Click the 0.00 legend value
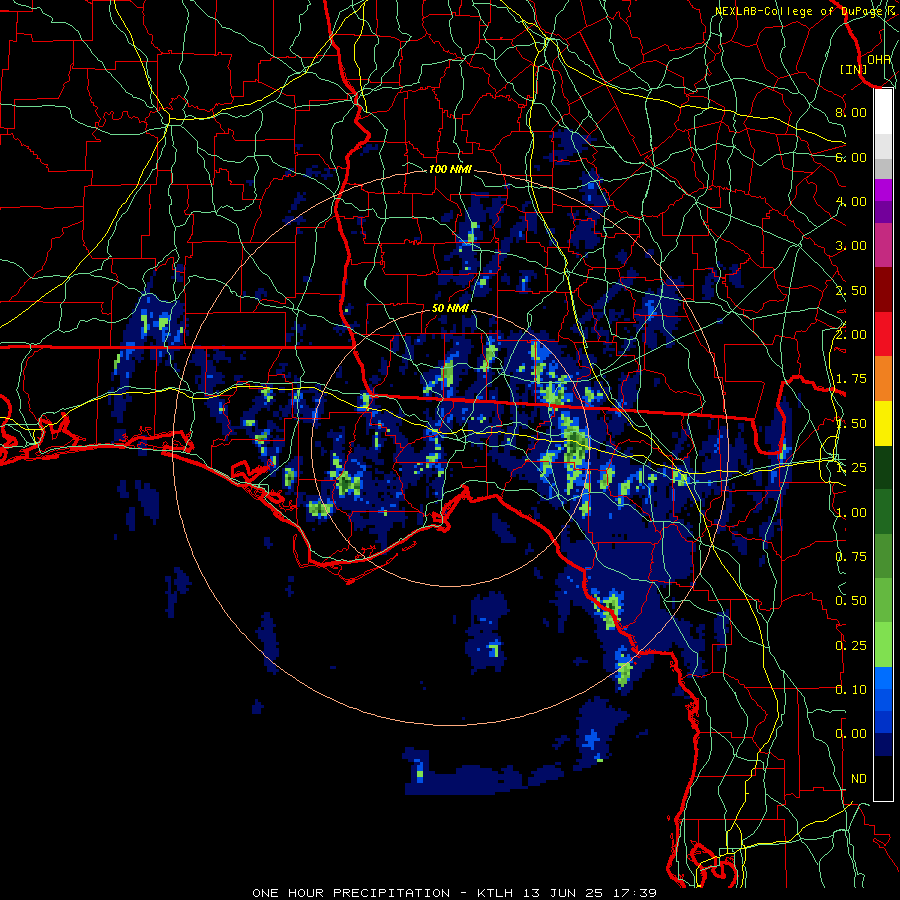The image size is (900, 900). click(851, 734)
